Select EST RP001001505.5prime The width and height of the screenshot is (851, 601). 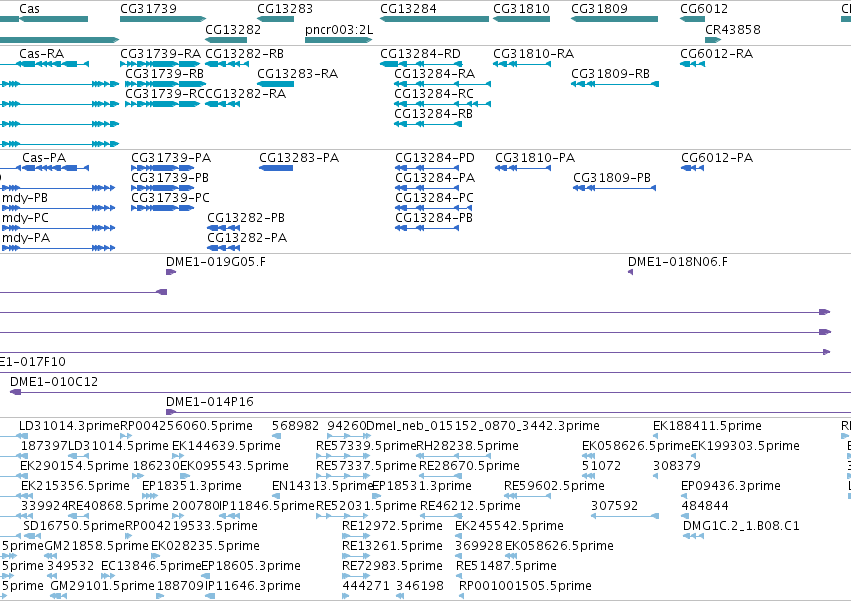525,586
